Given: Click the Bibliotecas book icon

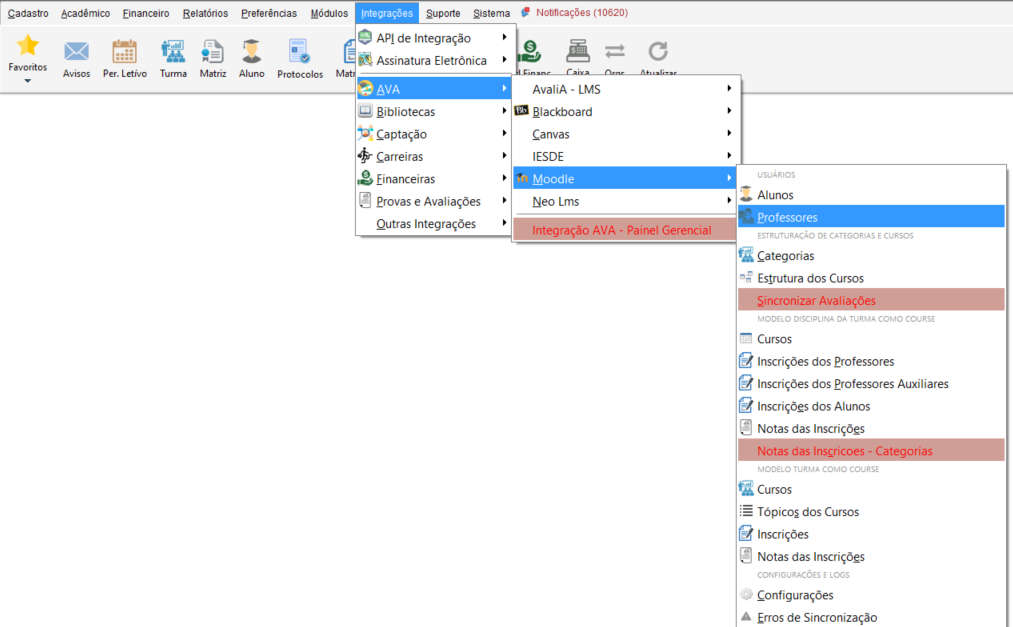Looking at the screenshot, I should pyautogui.click(x=365, y=111).
